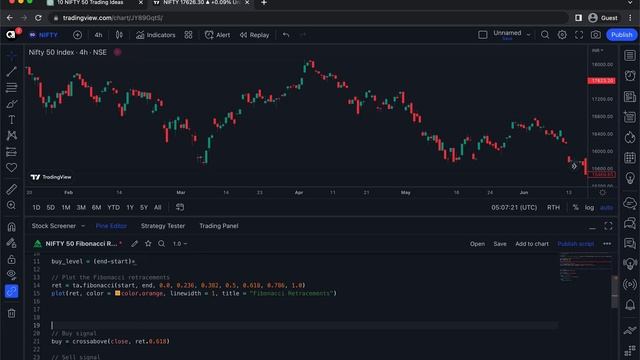Viewport: 640px width, 360px height.
Task: Open the notifications bell on right sidebar
Action: coord(630,305)
